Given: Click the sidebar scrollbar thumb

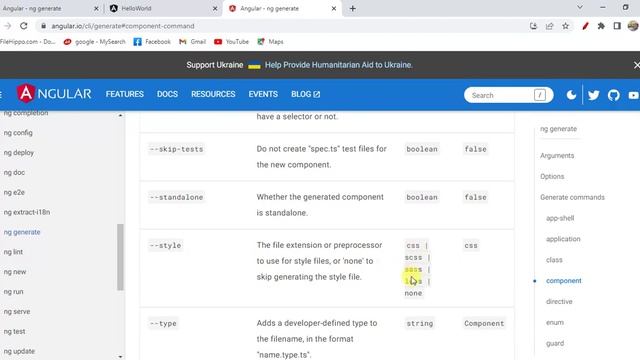Looking at the screenshot, I should (x=120, y=257).
